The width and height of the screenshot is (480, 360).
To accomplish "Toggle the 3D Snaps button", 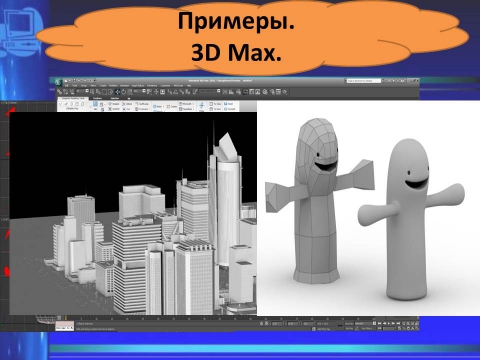I will pos(169,92).
